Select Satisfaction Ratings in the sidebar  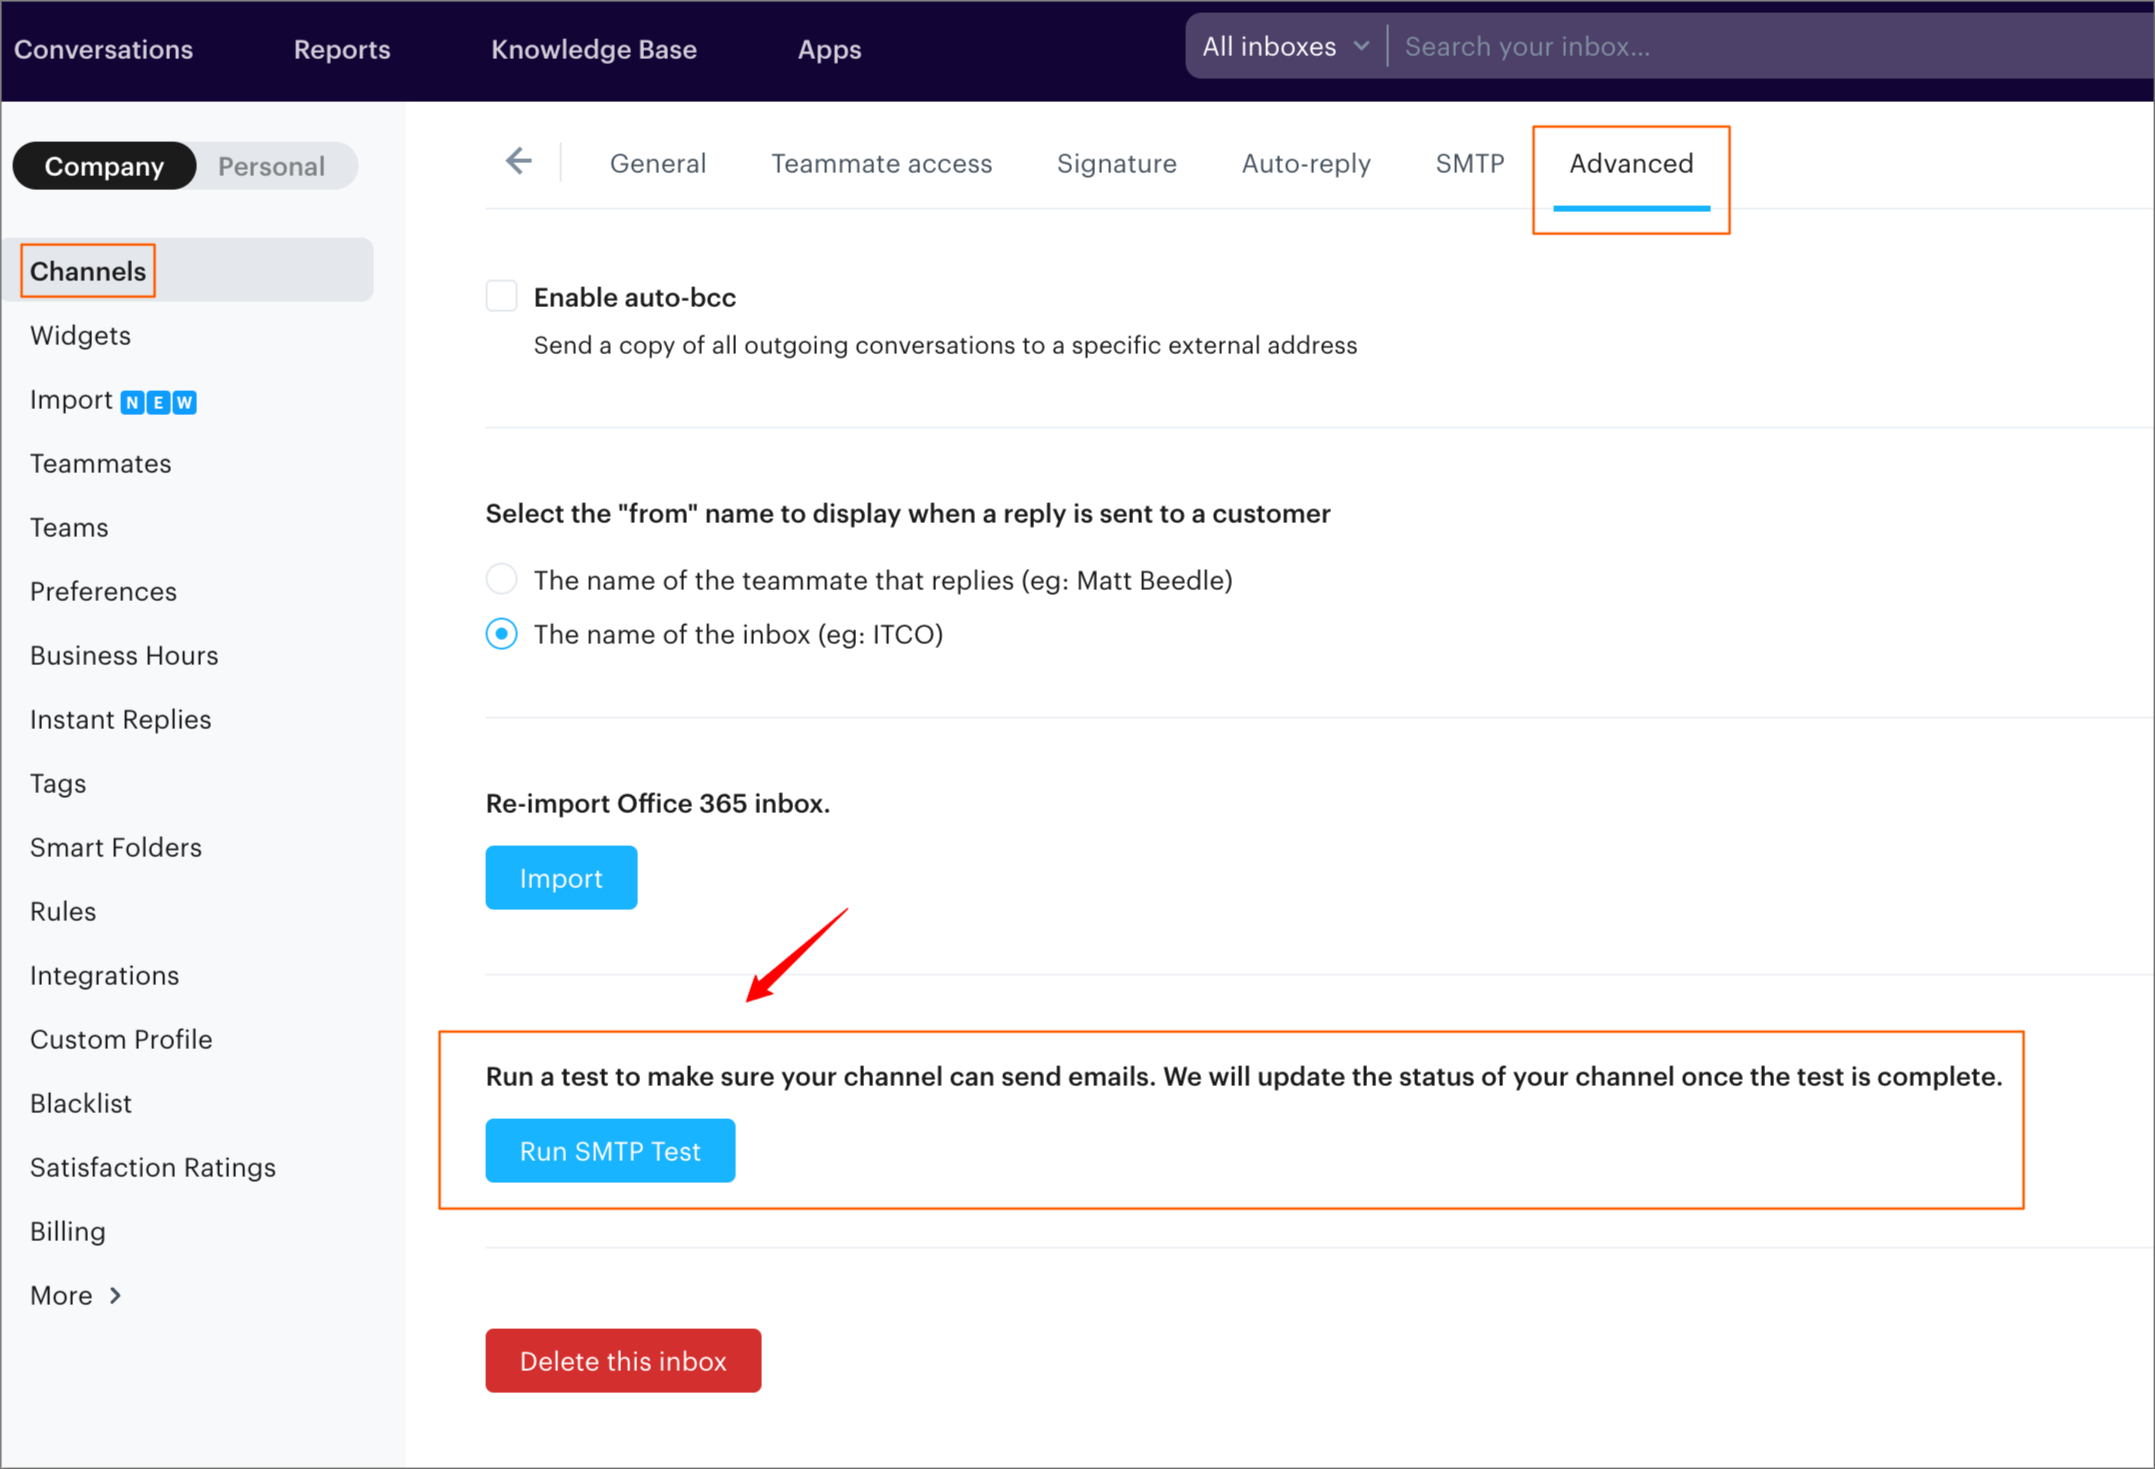(152, 1167)
